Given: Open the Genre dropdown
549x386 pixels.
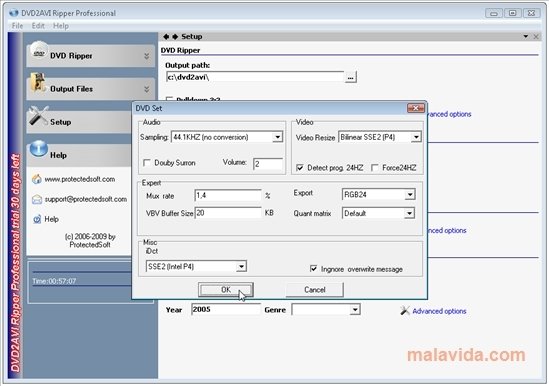Looking at the screenshot, I should (x=355, y=310).
